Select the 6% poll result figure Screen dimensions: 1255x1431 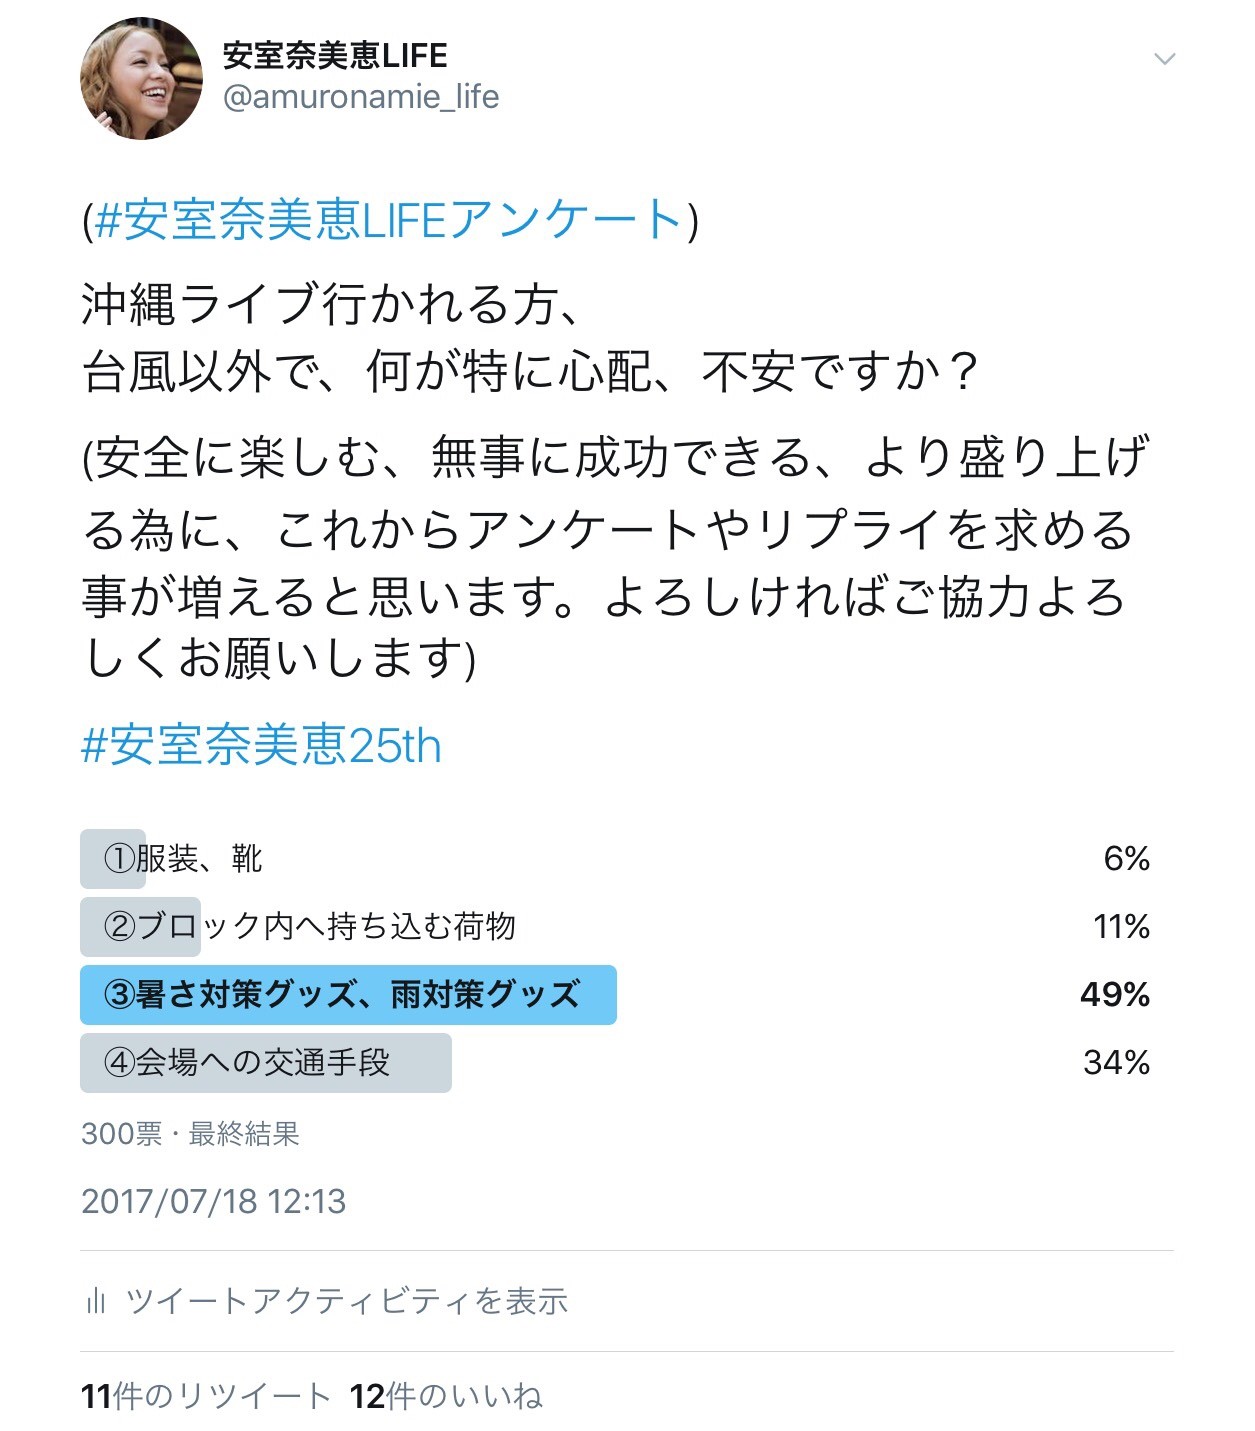1127,858
